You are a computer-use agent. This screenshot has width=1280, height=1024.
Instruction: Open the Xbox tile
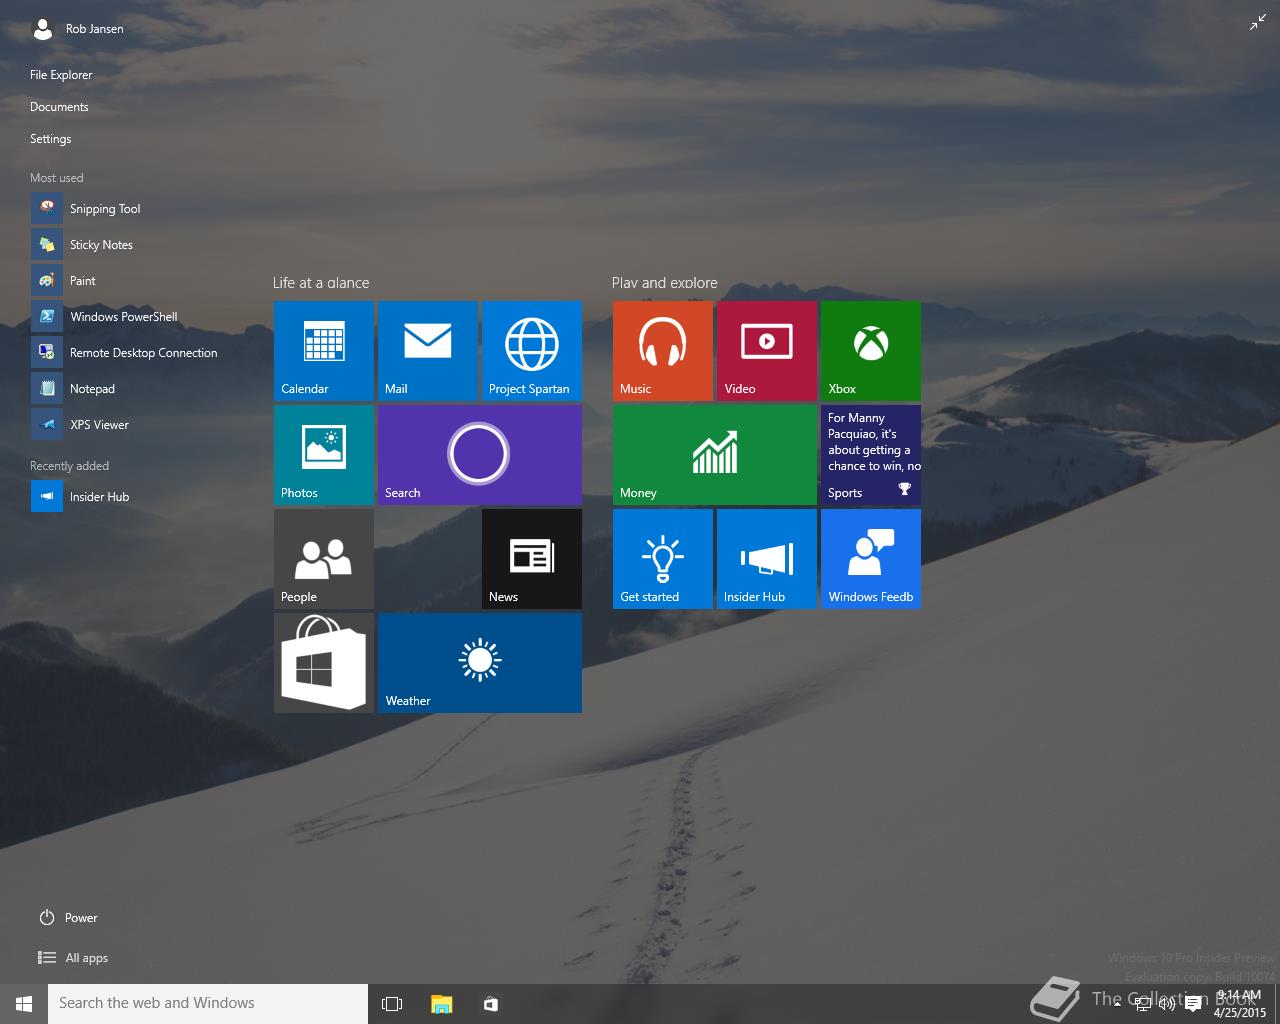click(871, 351)
